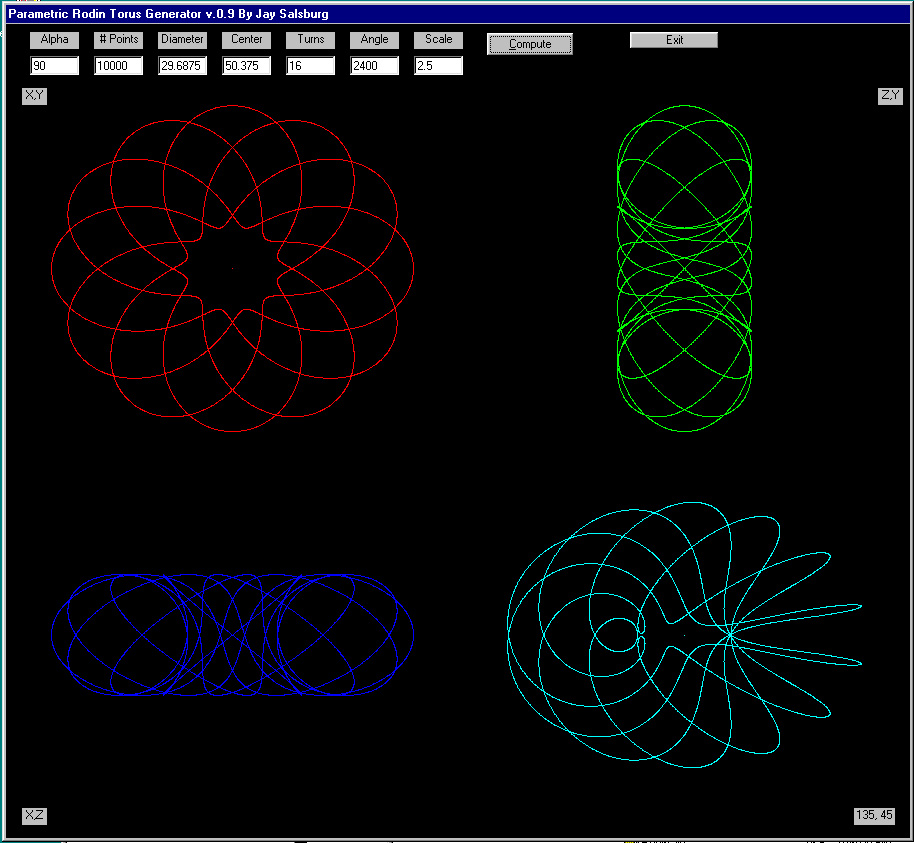The width and height of the screenshot is (914, 843).
Task: Edit the Diameter field showing 29.6875
Action: click(182, 66)
